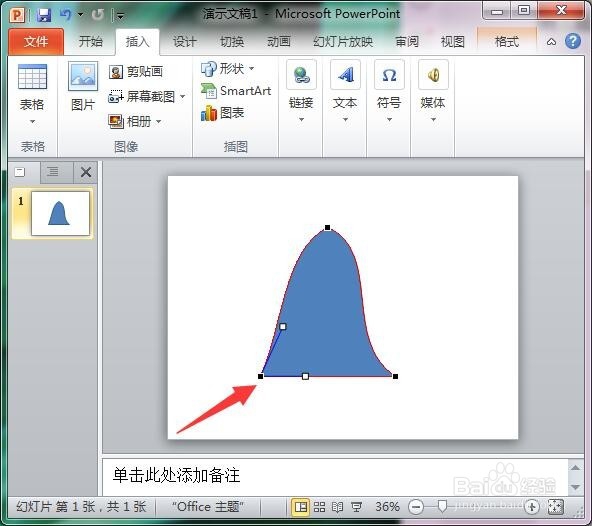The image size is (592, 526).
Task: Expand the 形状 dropdown arrow
Action: 251,69
